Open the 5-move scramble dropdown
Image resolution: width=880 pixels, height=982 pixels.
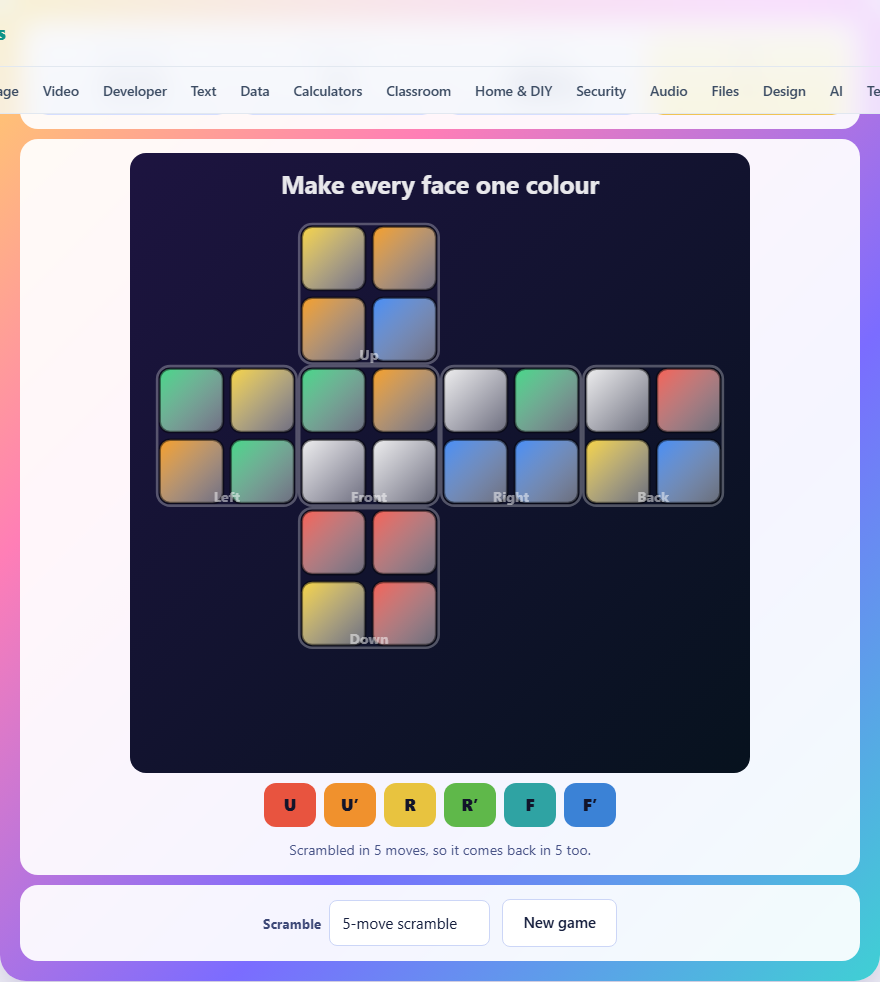tap(409, 923)
